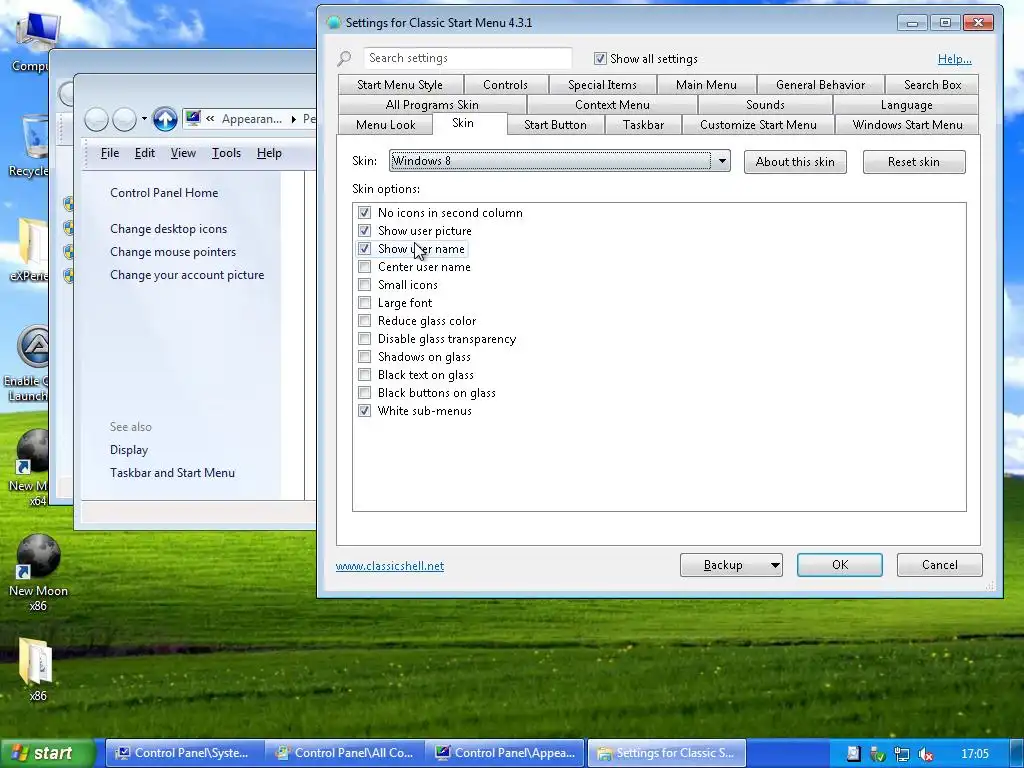Open the General Behavior tab
The height and width of the screenshot is (768, 1024).
[x=820, y=85]
